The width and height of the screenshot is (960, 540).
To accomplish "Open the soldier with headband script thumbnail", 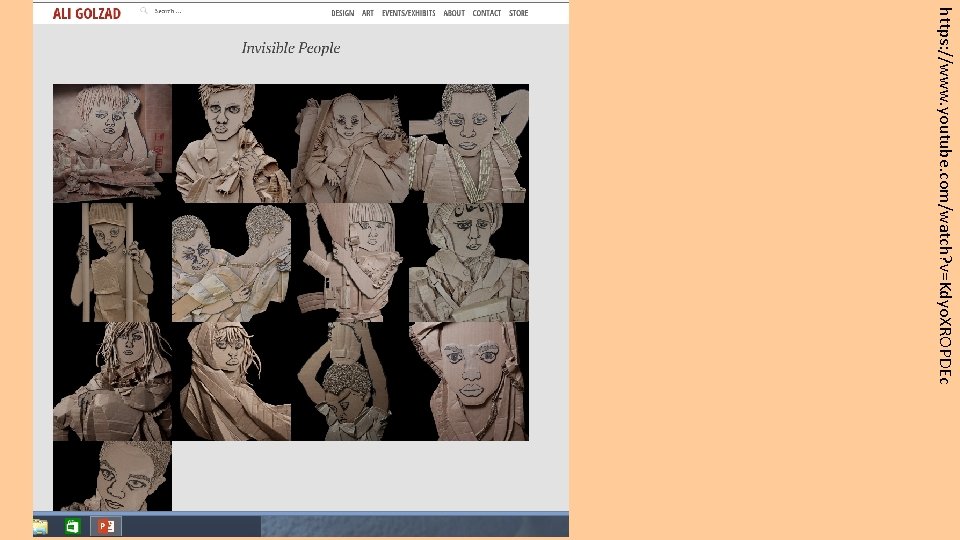I will point(469,263).
